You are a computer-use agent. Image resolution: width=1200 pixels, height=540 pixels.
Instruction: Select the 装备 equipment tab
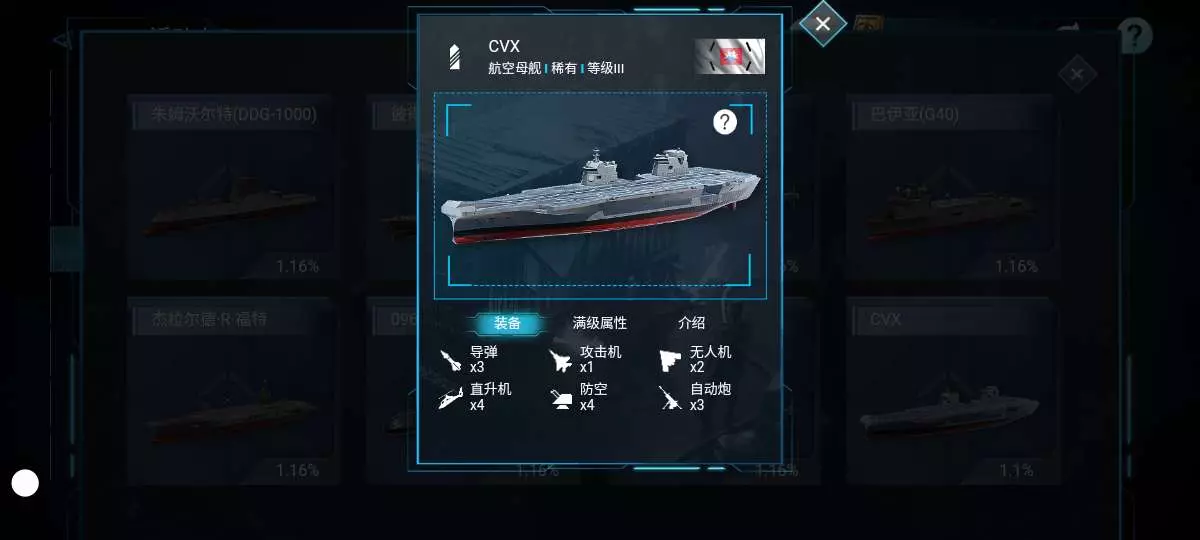pyautogui.click(x=507, y=323)
